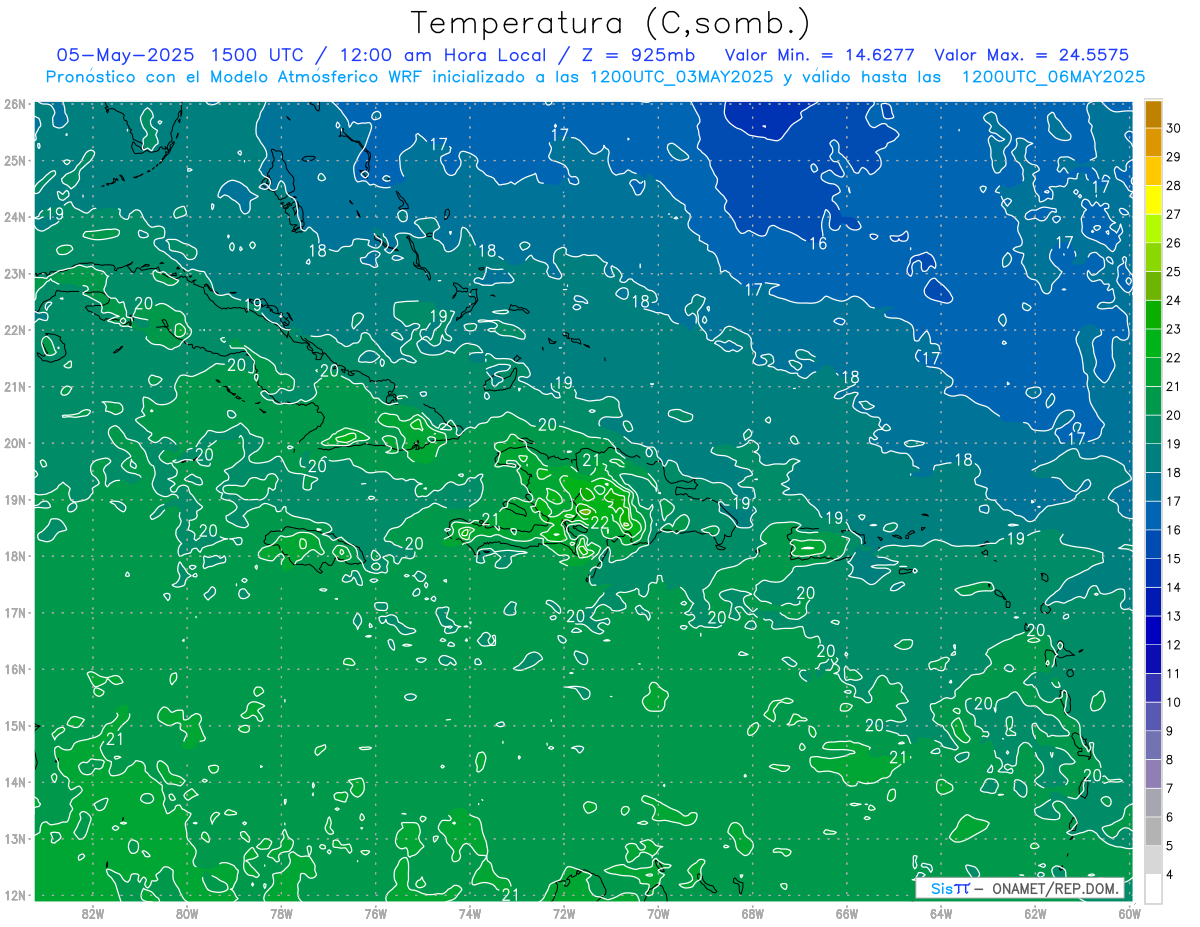Image resolution: width=1200 pixels, height=927 pixels.
Task: Click 'Valor Min. = 14.6277' text
Action: pos(821,55)
